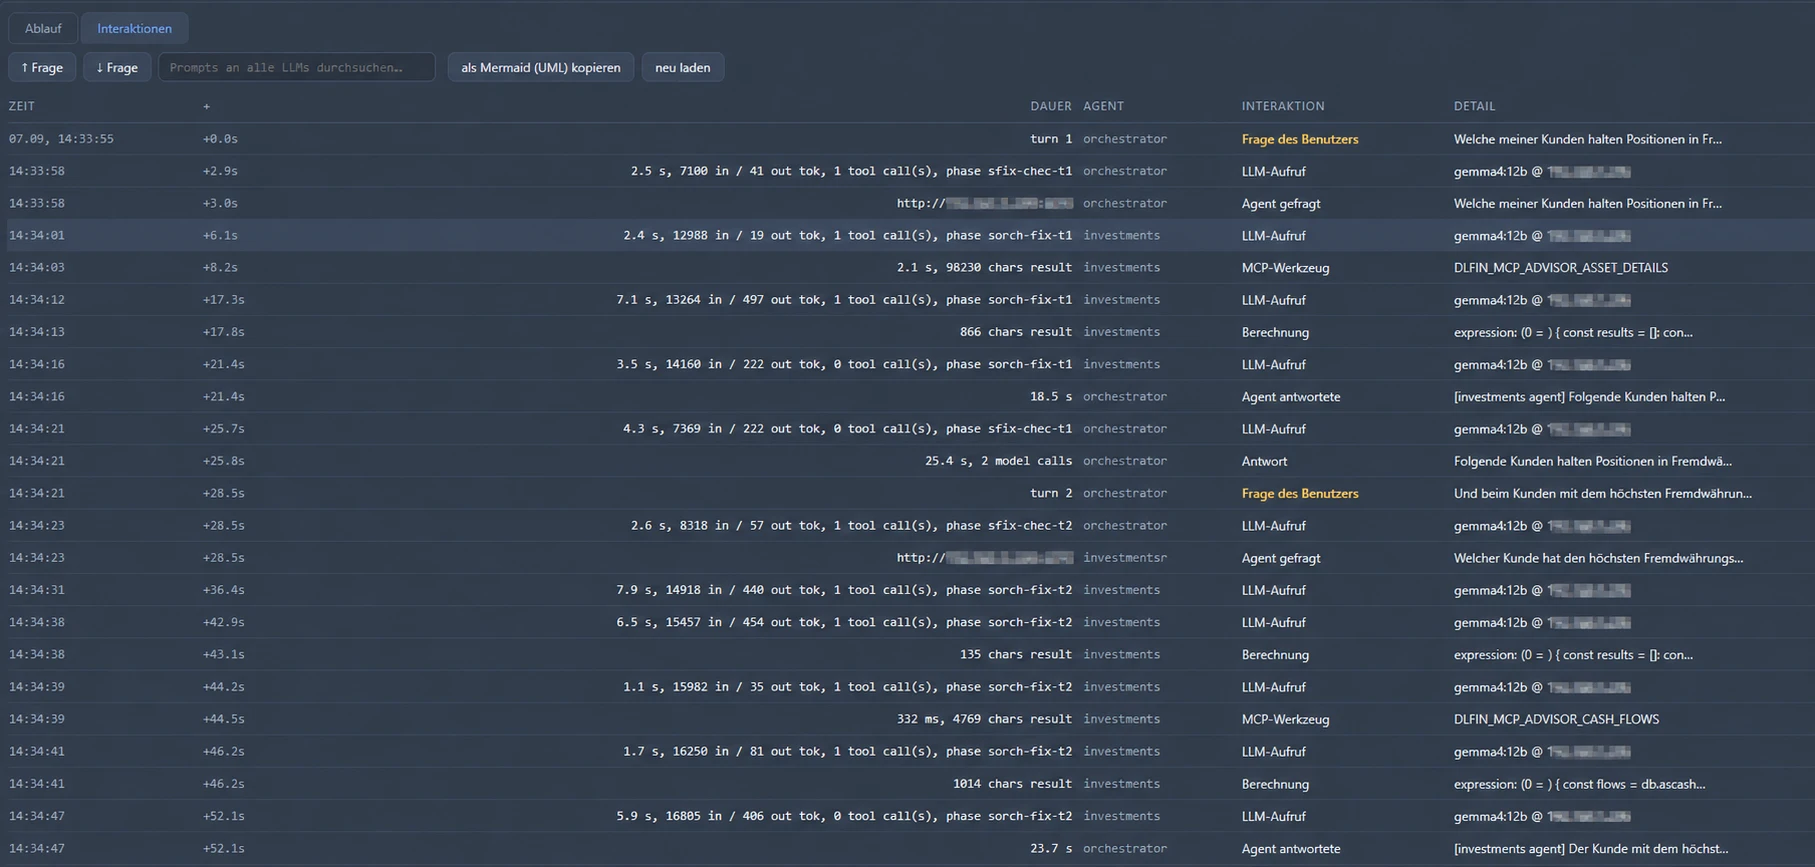The height and width of the screenshot is (867, 1815).
Task: Click the DAUER column header
Action: [x=1051, y=106]
